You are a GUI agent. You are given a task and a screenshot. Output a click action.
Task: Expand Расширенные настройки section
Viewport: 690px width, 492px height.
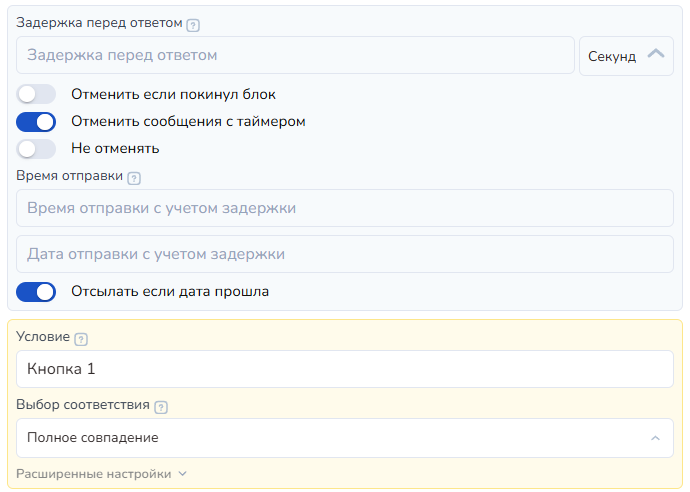click(94, 474)
